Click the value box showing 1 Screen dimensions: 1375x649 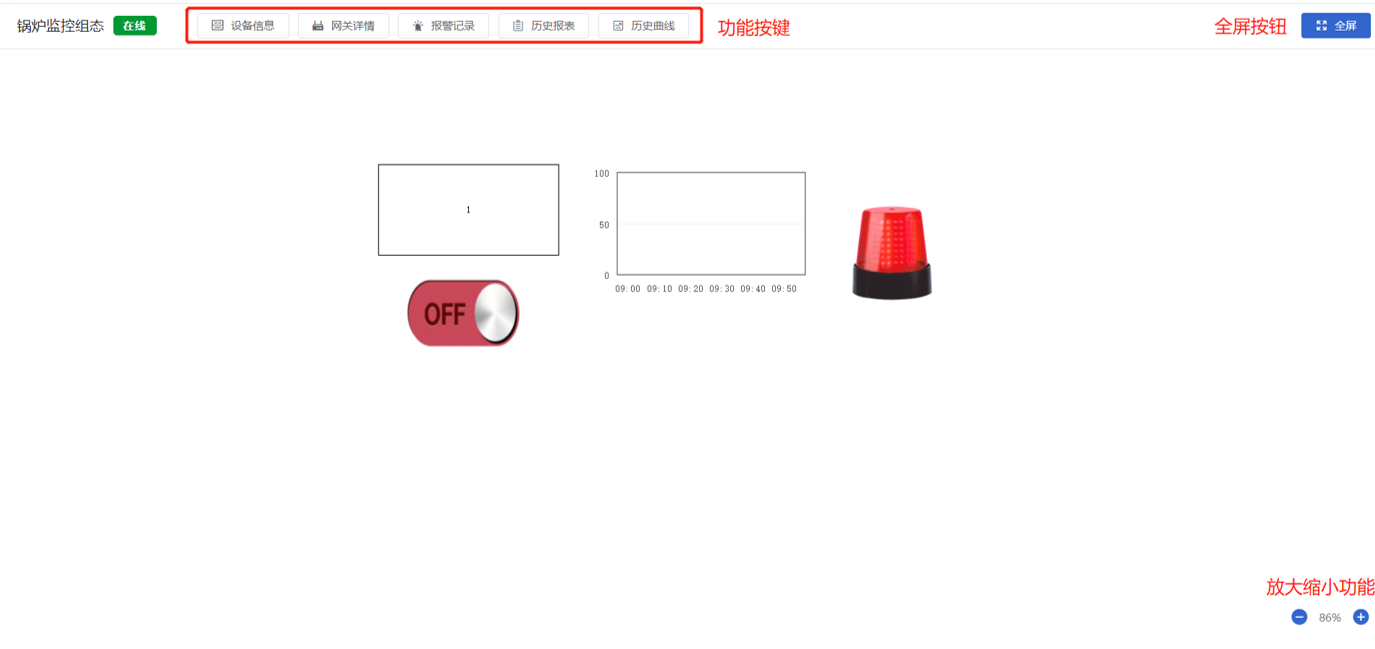(468, 210)
